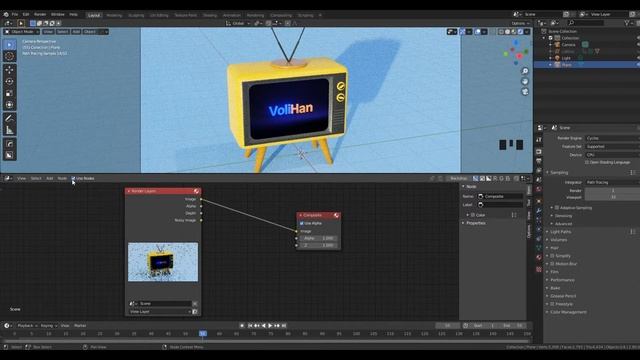Viewport: 640px width, 360px height.
Task: Enable the Simplify checkbox
Action: [552, 256]
